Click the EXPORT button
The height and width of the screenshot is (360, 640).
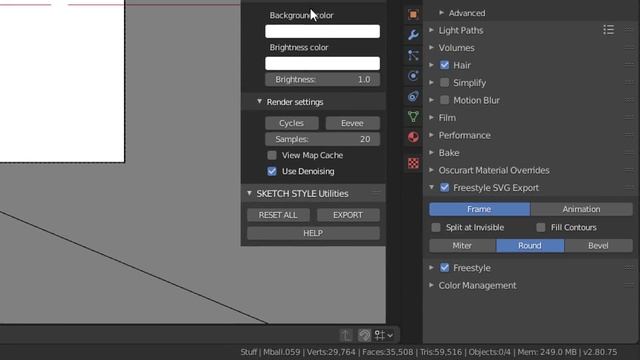(x=348, y=215)
